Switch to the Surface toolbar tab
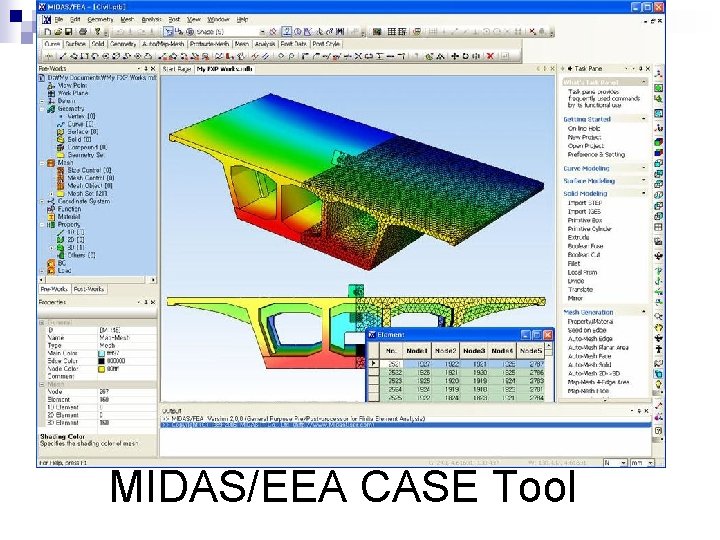 point(76,44)
